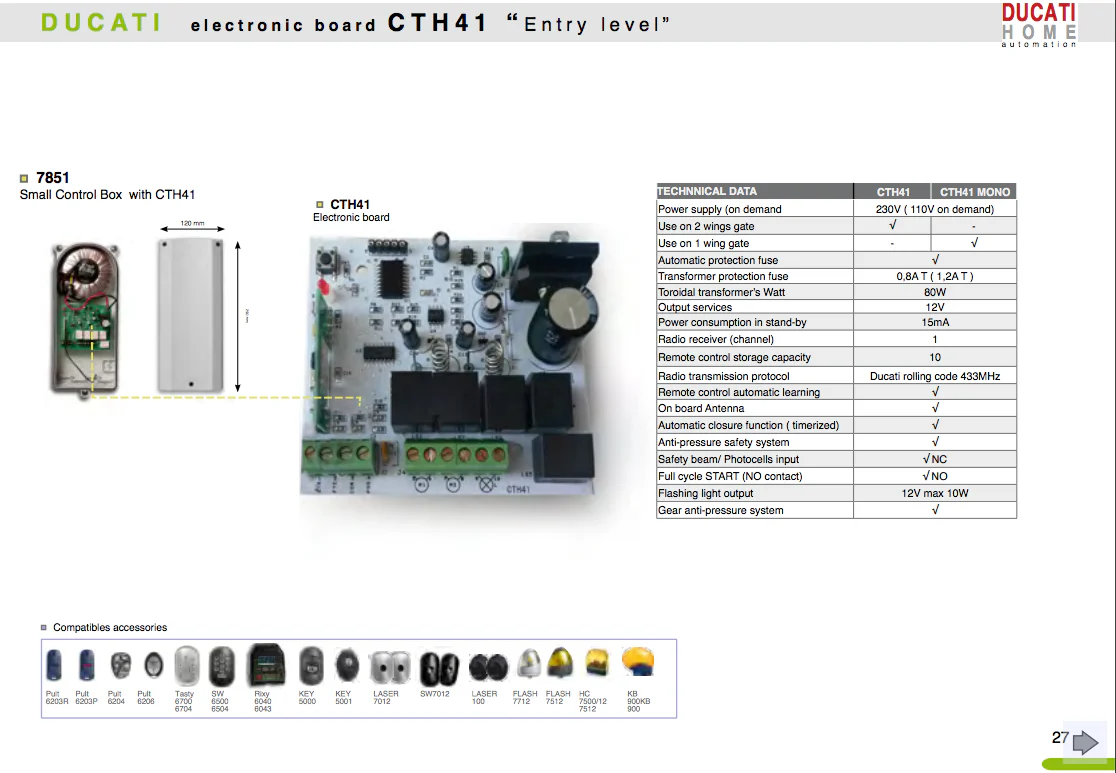
Task: Select the KEY 5000 key switch icon
Action: (x=309, y=664)
